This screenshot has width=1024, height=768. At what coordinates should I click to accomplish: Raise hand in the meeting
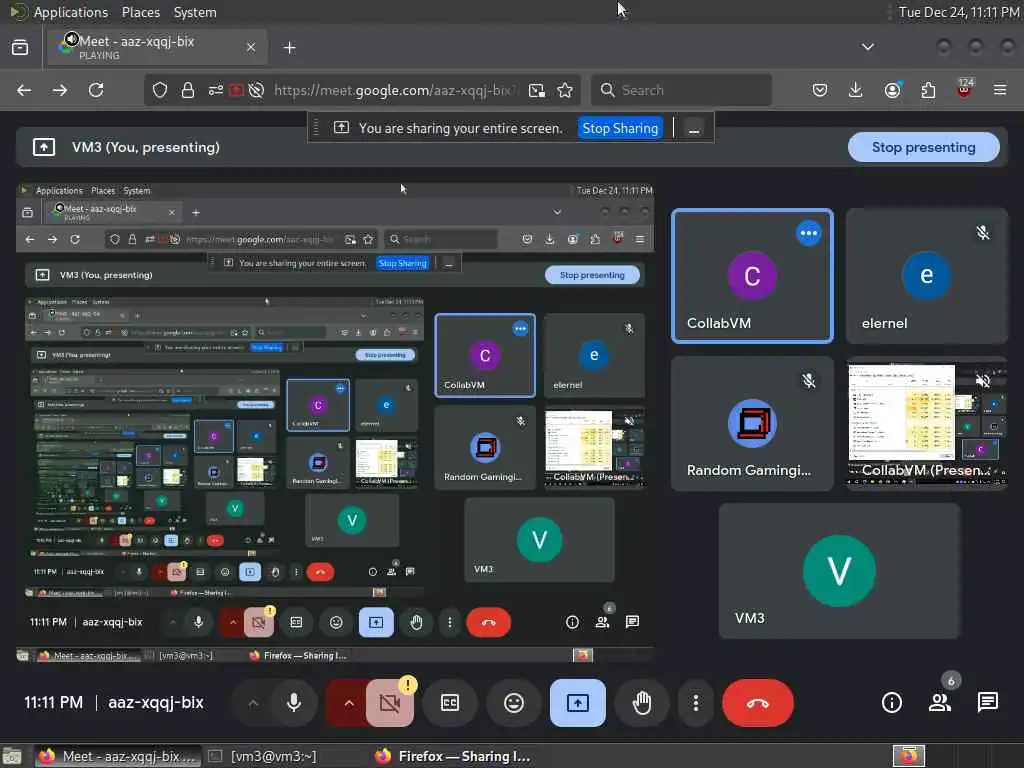(x=642, y=703)
